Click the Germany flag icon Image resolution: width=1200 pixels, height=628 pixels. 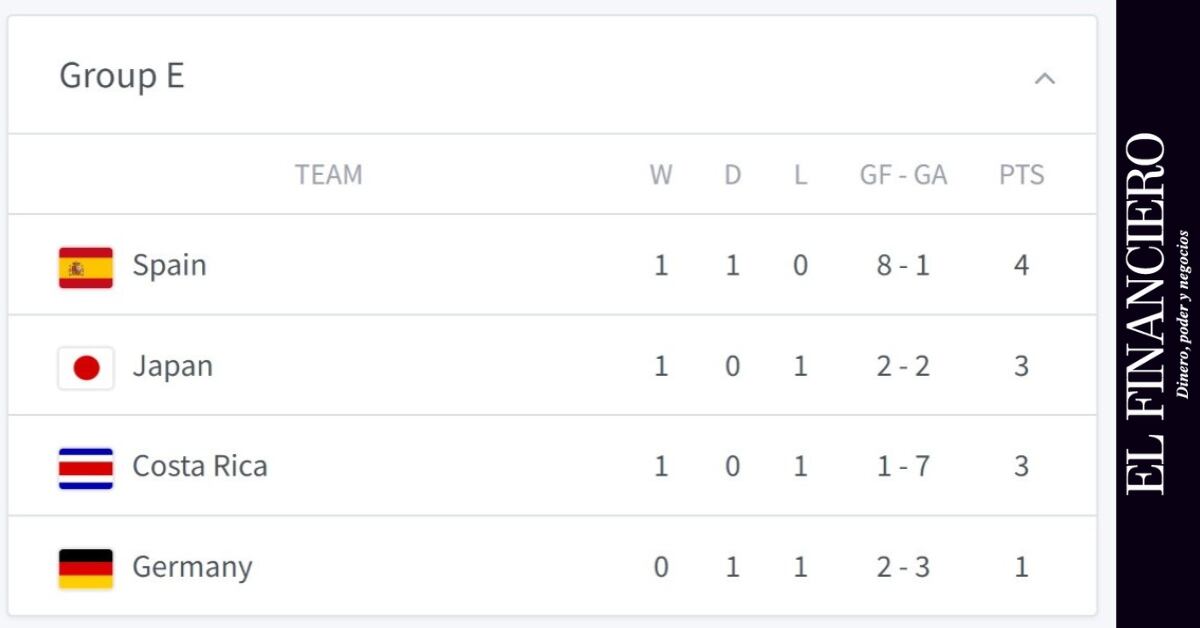(86, 568)
